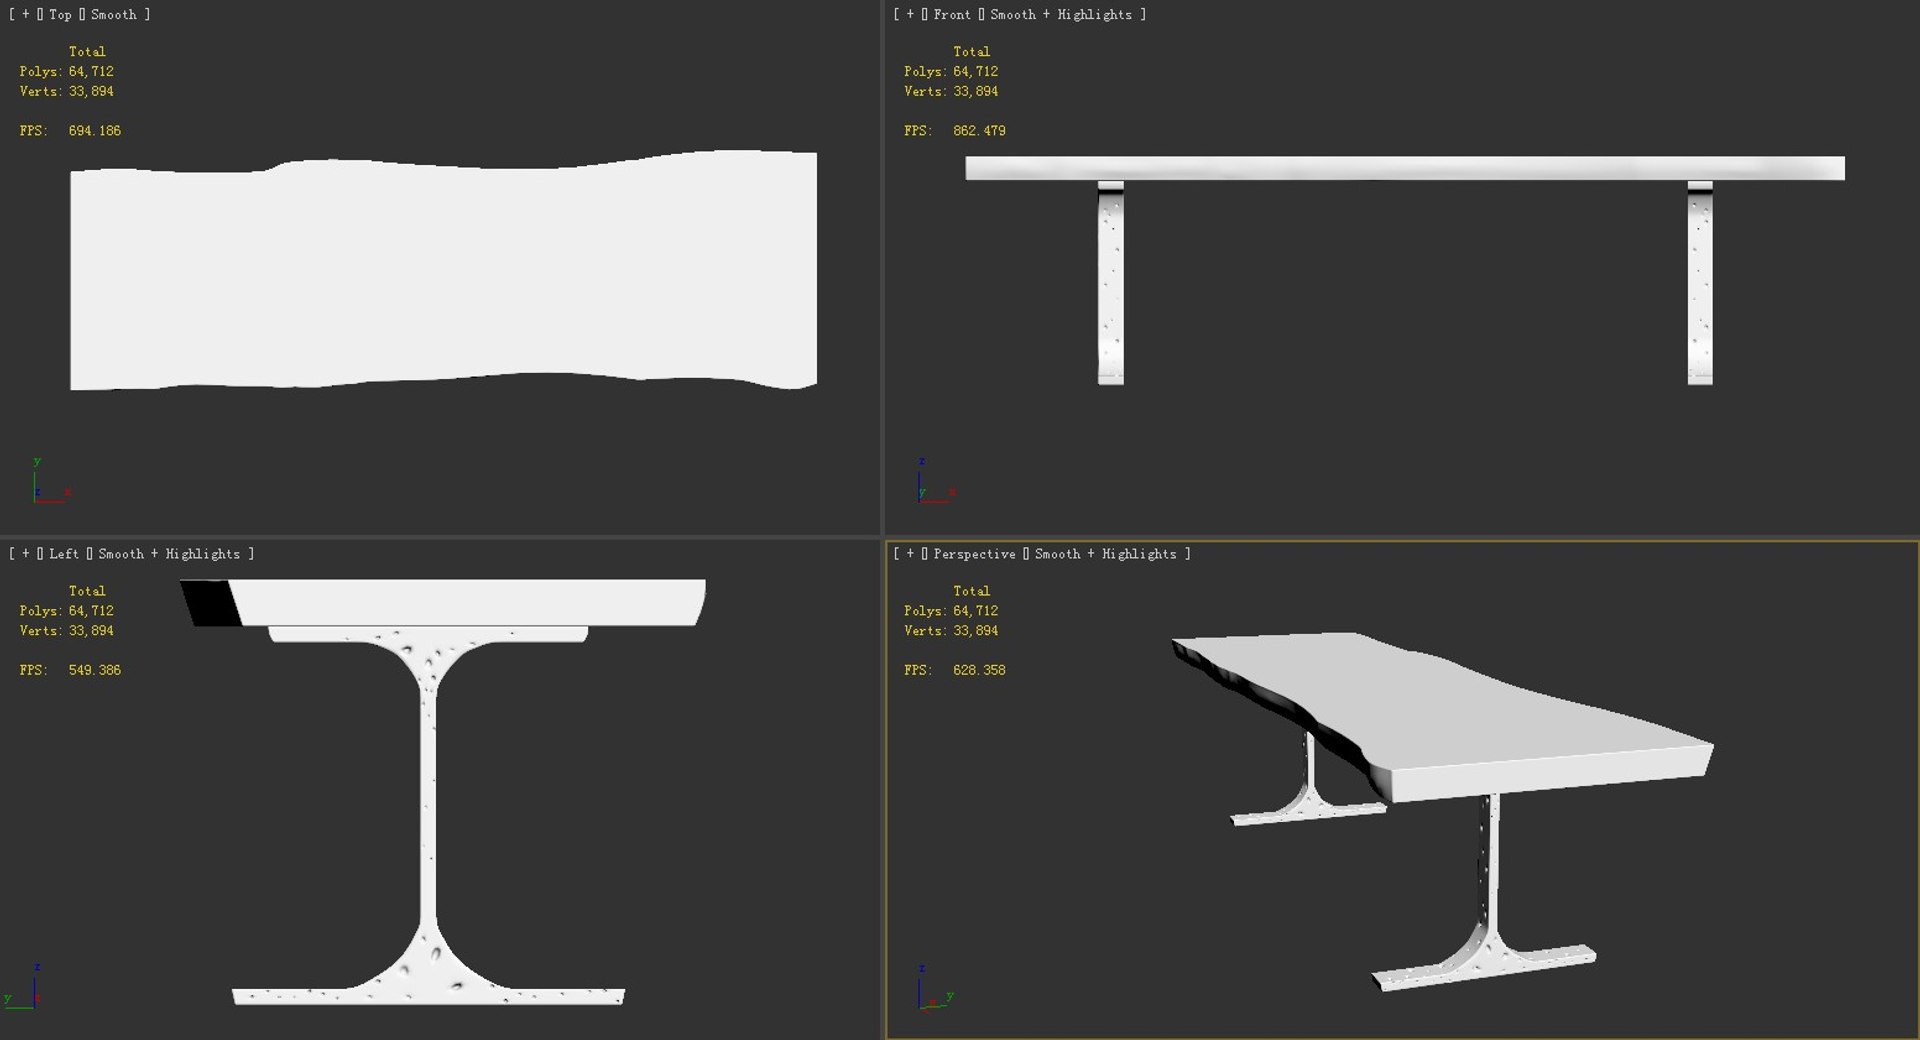Image resolution: width=1920 pixels, height=1040 pixels.
Task: Open the Perspective viewport [+] general menu
Action: coord(910,553)
